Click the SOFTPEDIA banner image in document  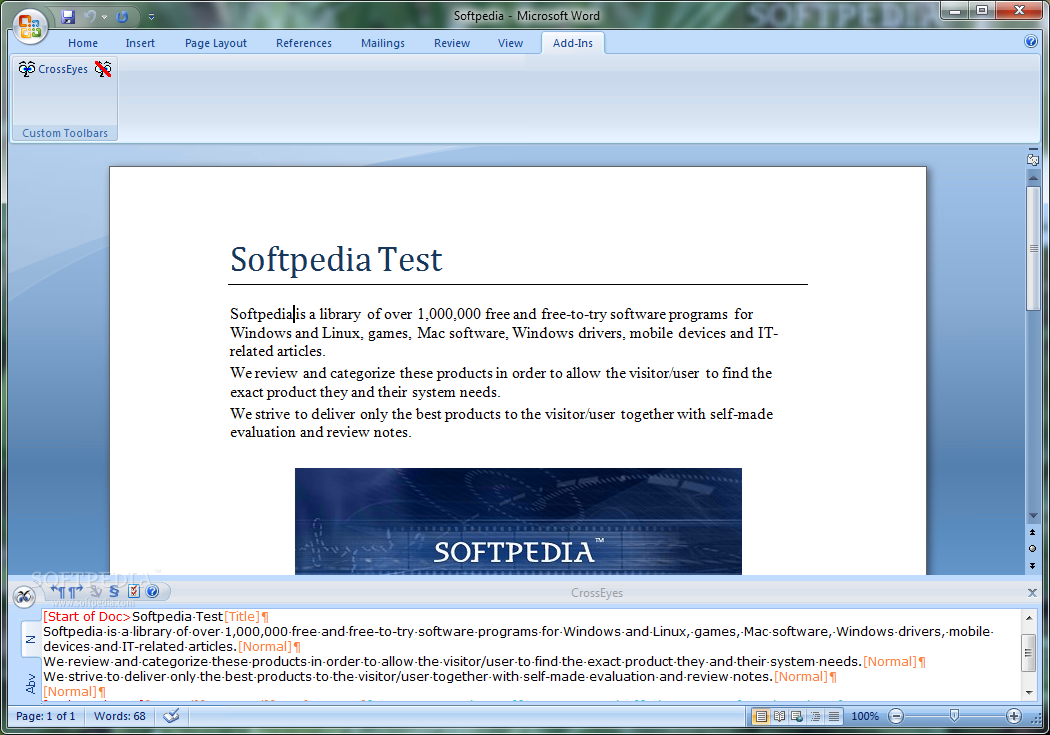518,521
